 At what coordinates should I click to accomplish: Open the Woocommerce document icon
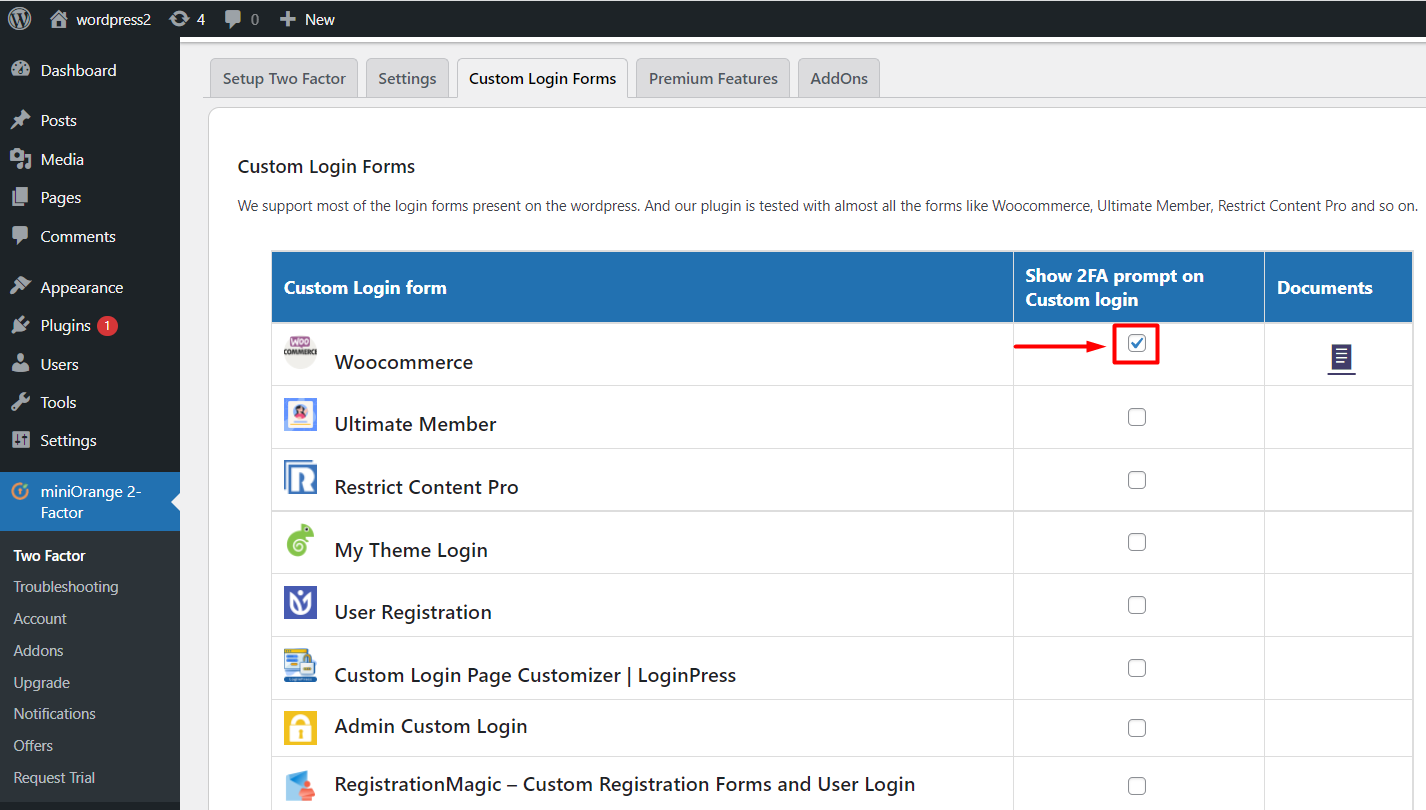1341,358
